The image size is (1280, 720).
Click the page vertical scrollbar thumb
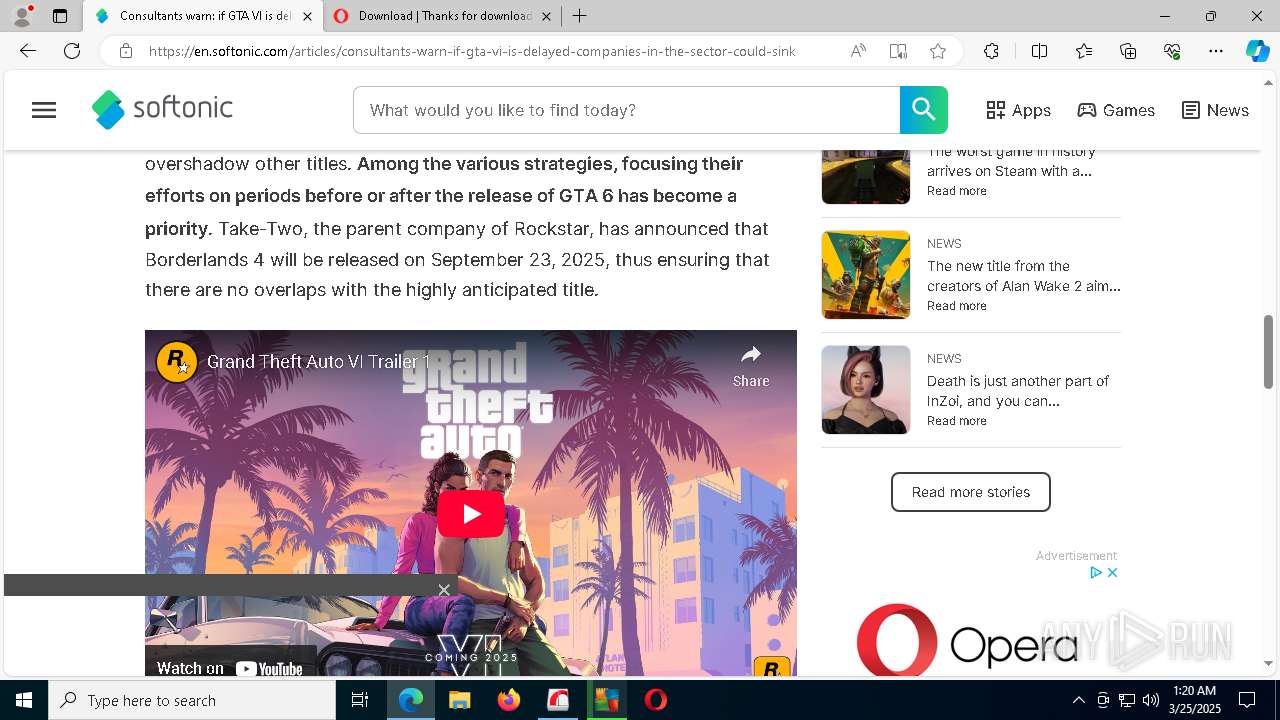1269,351
